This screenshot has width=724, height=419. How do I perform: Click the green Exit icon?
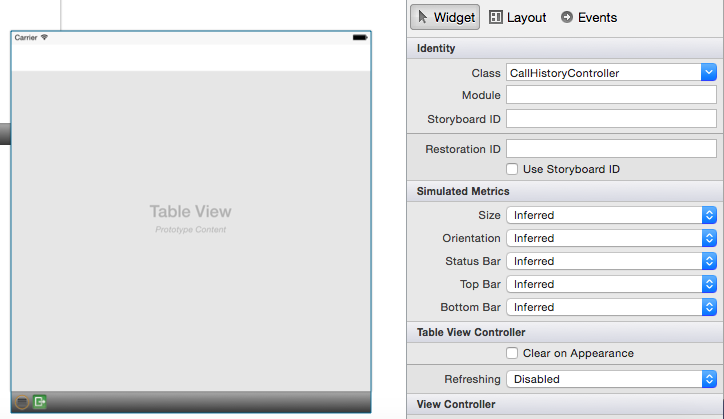(x=40, y=402)
